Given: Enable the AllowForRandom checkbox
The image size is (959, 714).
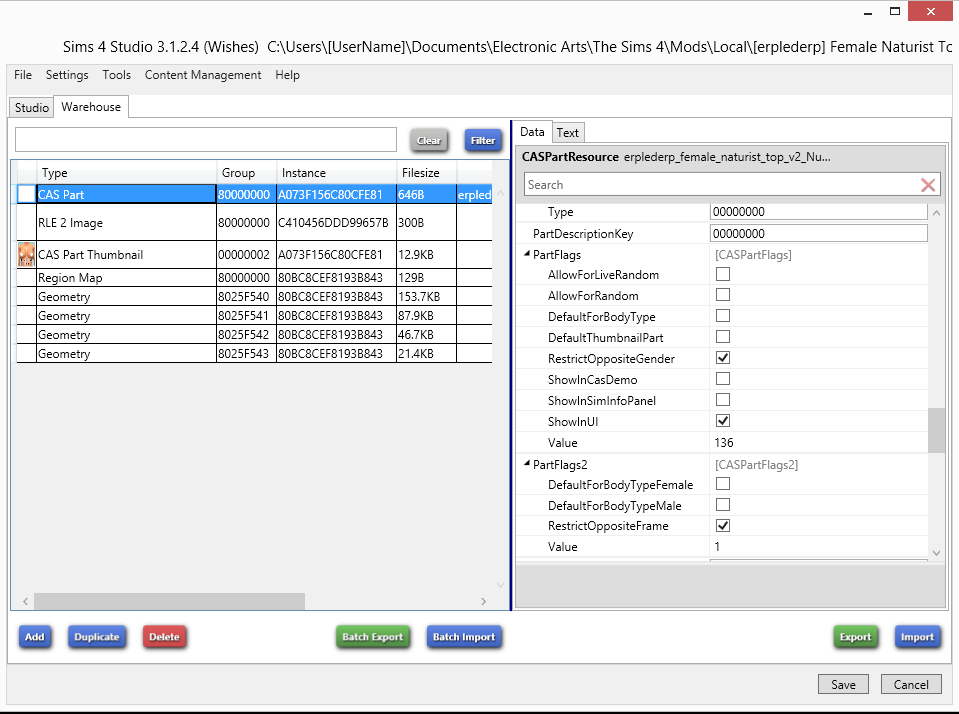Looking at the screenshot, I should pos(723,295).
